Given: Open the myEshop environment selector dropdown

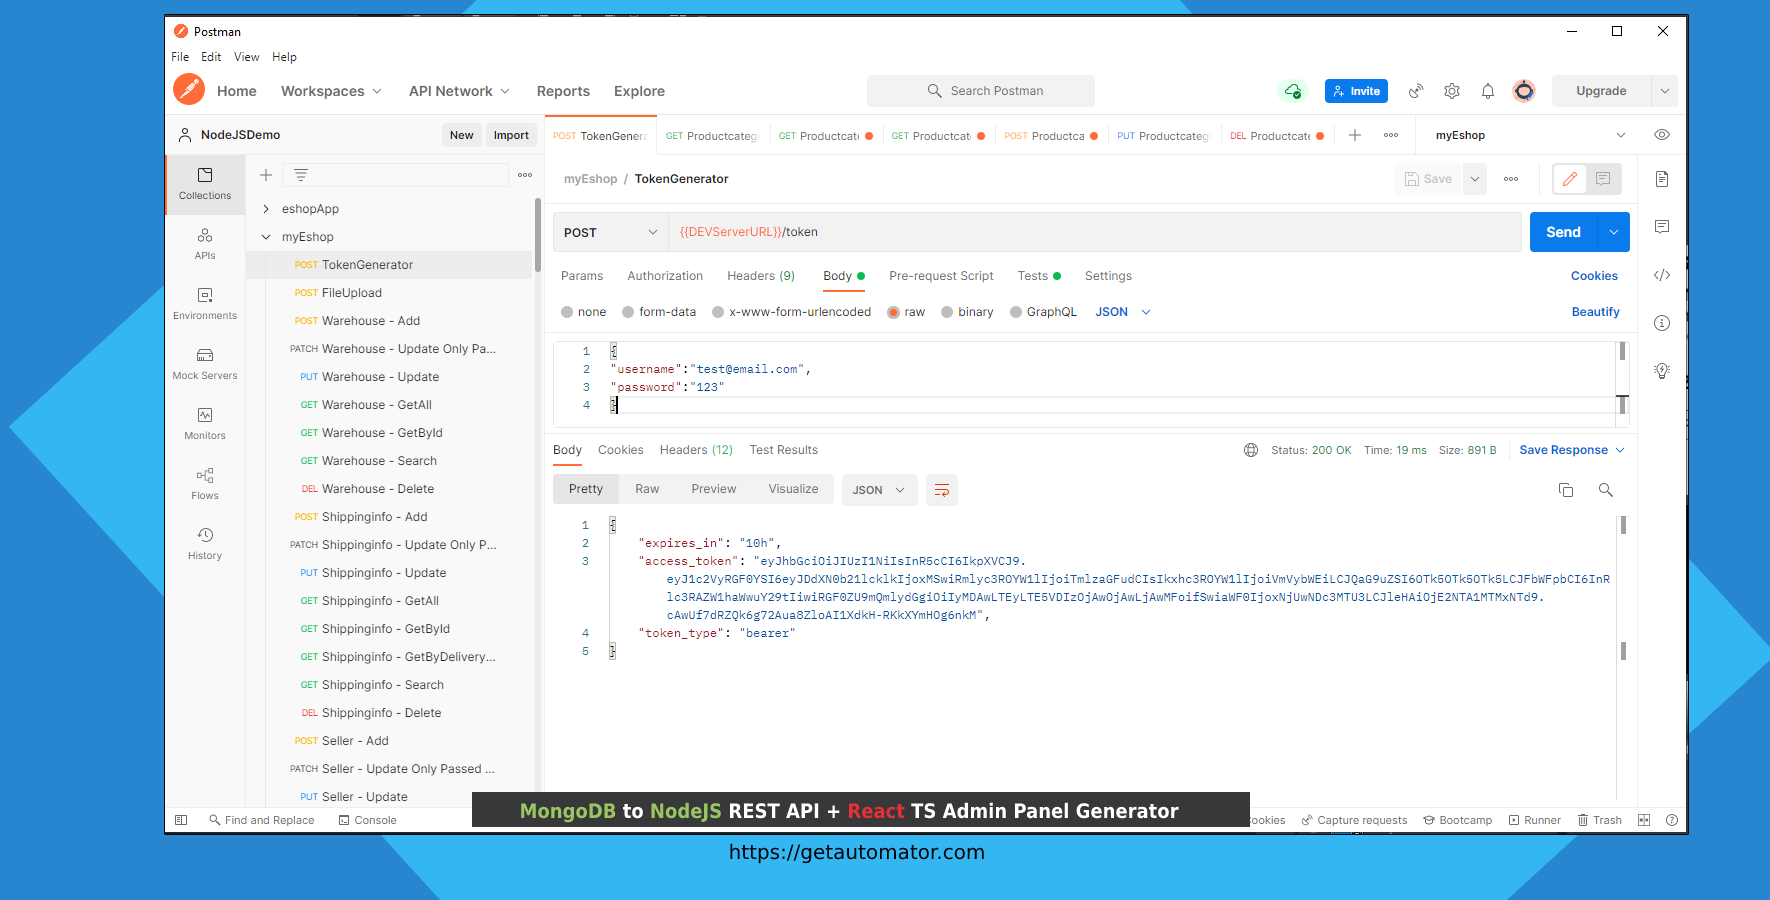Looking at the screenshot, I should pyautogui.click(x=1530, y=135).
